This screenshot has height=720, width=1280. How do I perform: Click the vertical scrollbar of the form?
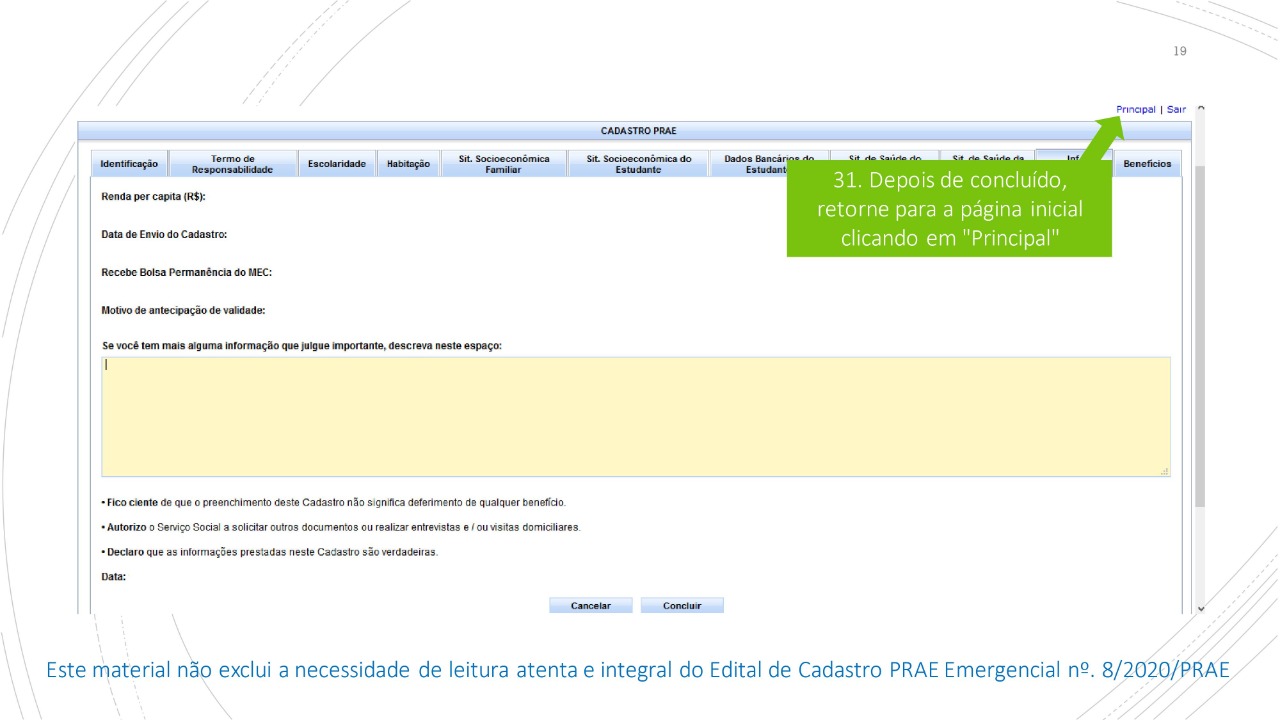[1200, 335]
